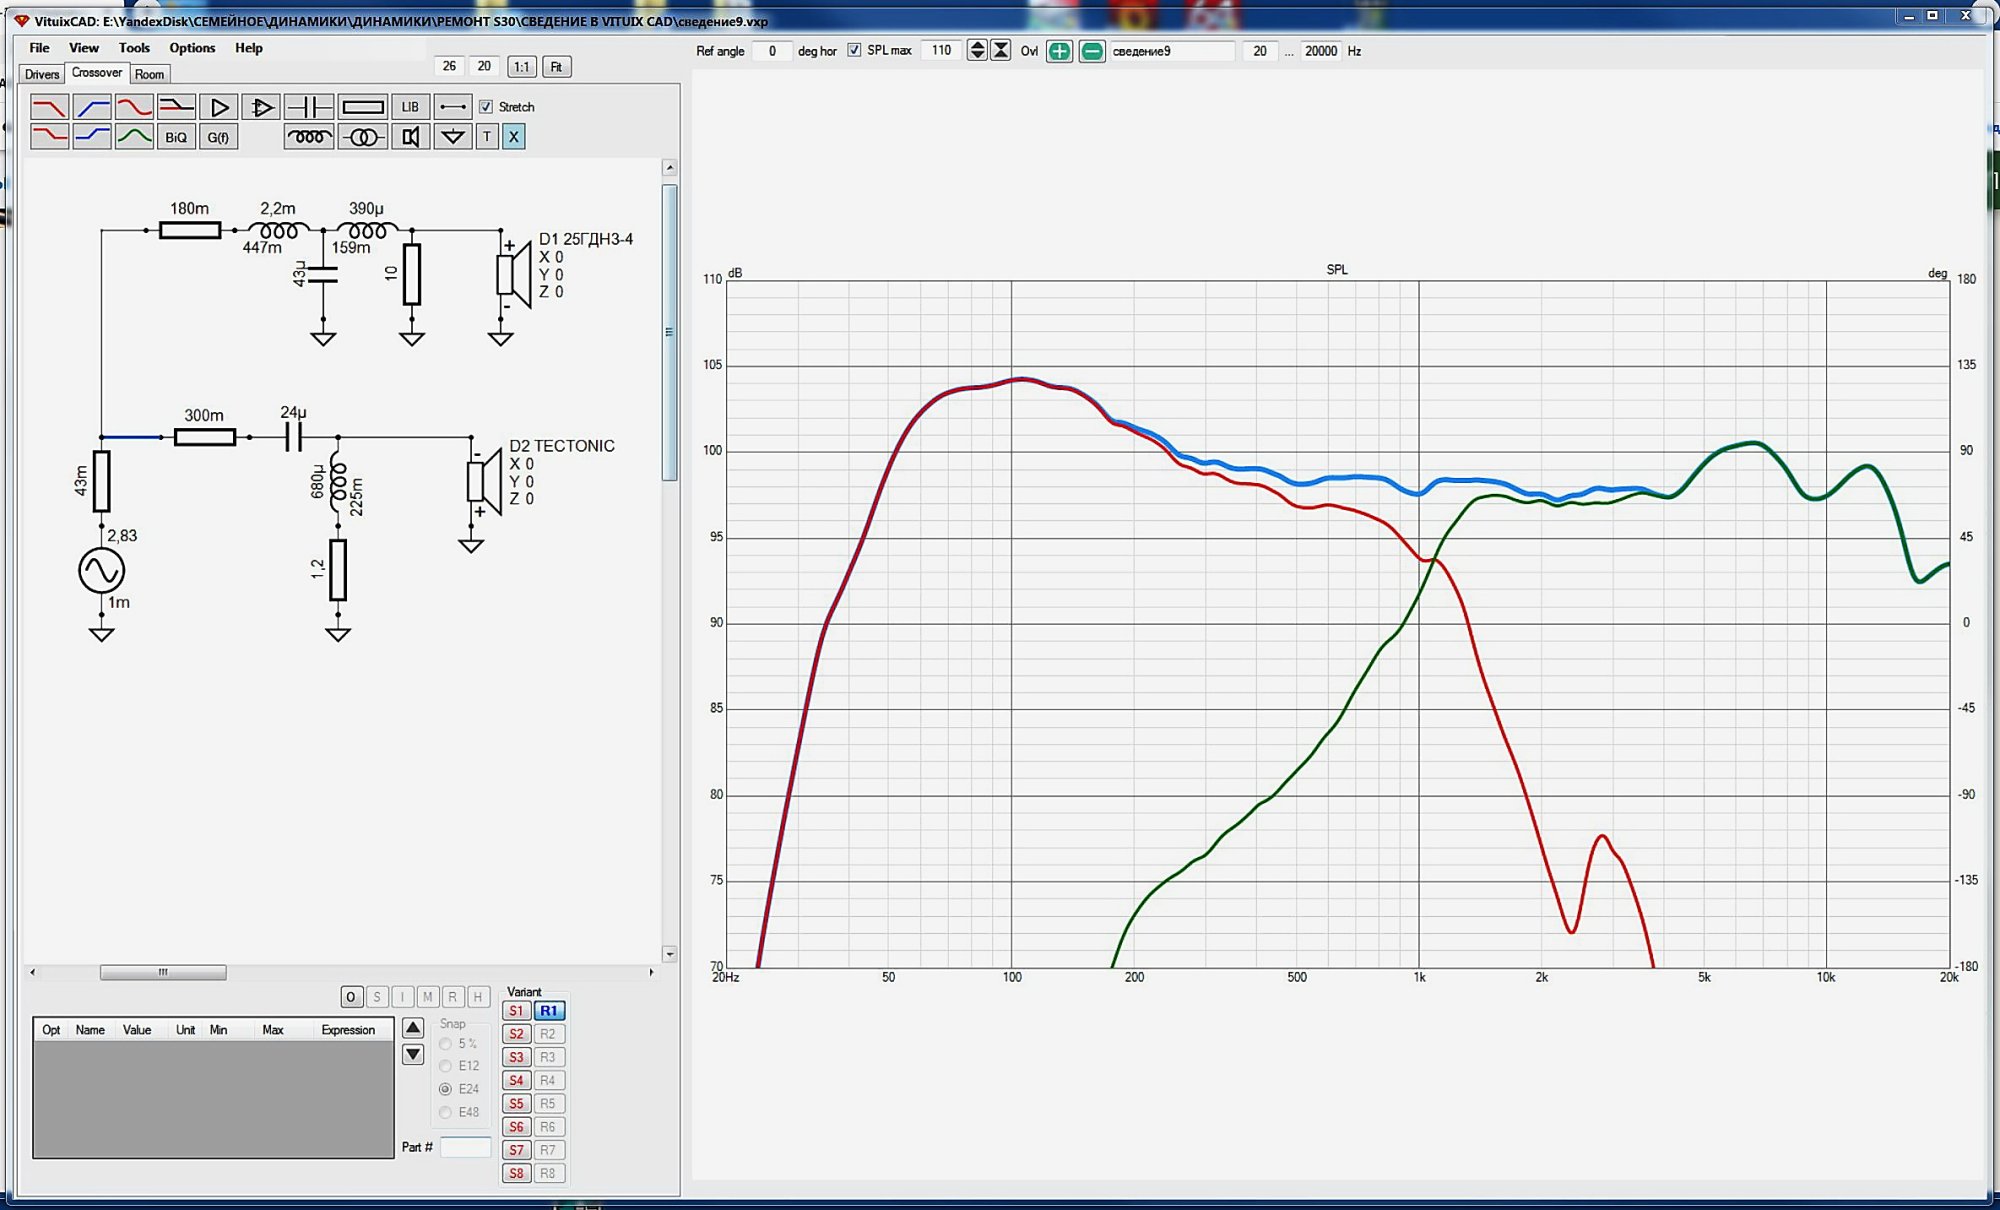Screen dimensions: 2000x1210
Task: Open the Tools menu
Action: coord(134,48)
